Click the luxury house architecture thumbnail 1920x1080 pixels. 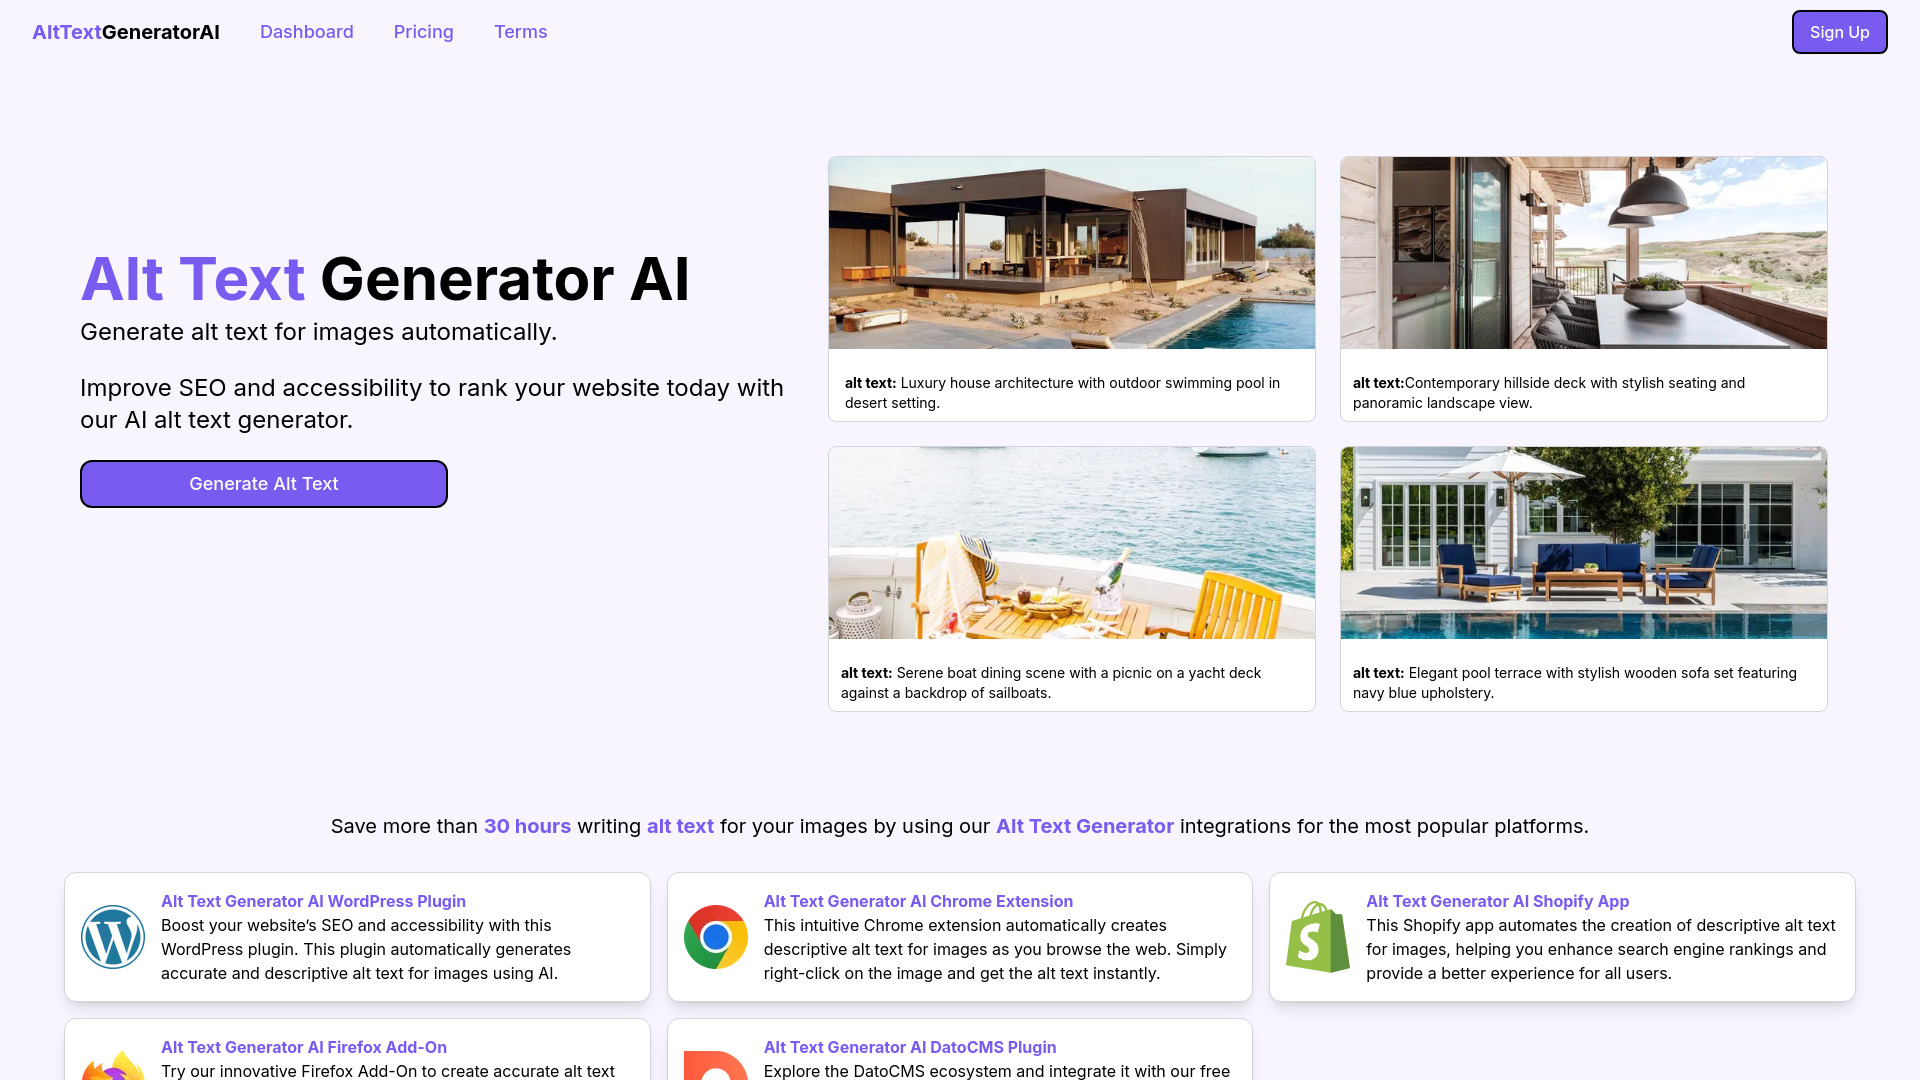(1071, 252)
